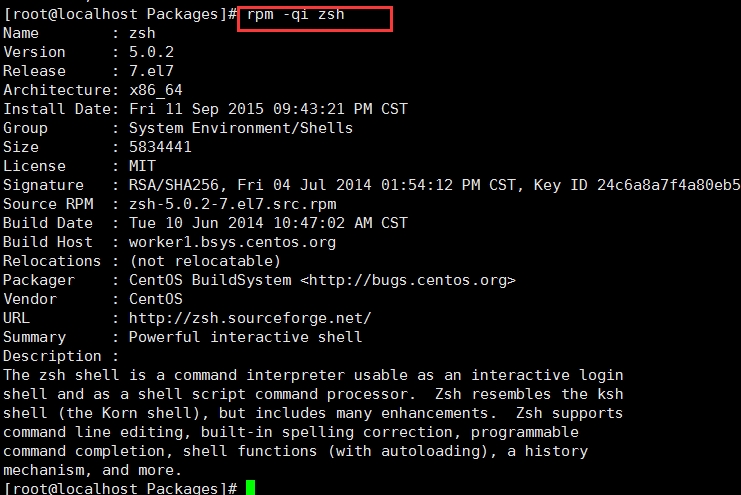
Task: Click the Signature text 'RSA/SHA256'
Action: coord(176,185)
